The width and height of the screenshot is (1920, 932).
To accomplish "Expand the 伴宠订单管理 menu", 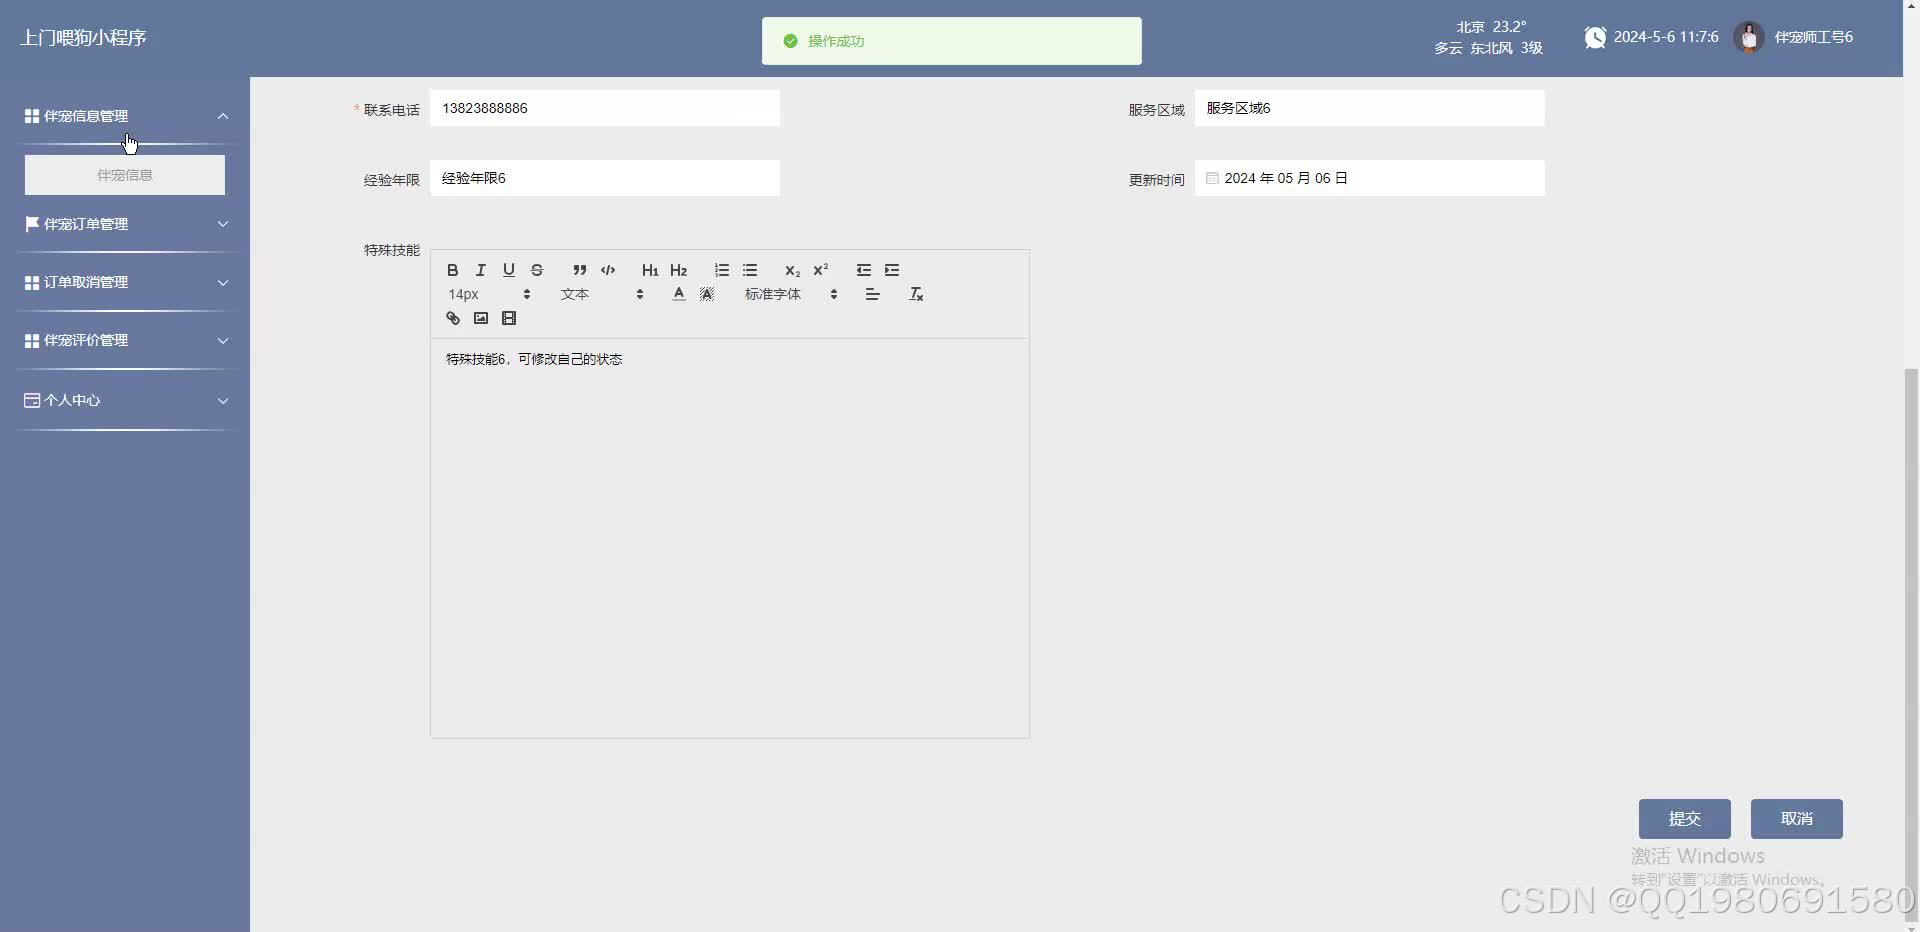I will click(125, 224).
